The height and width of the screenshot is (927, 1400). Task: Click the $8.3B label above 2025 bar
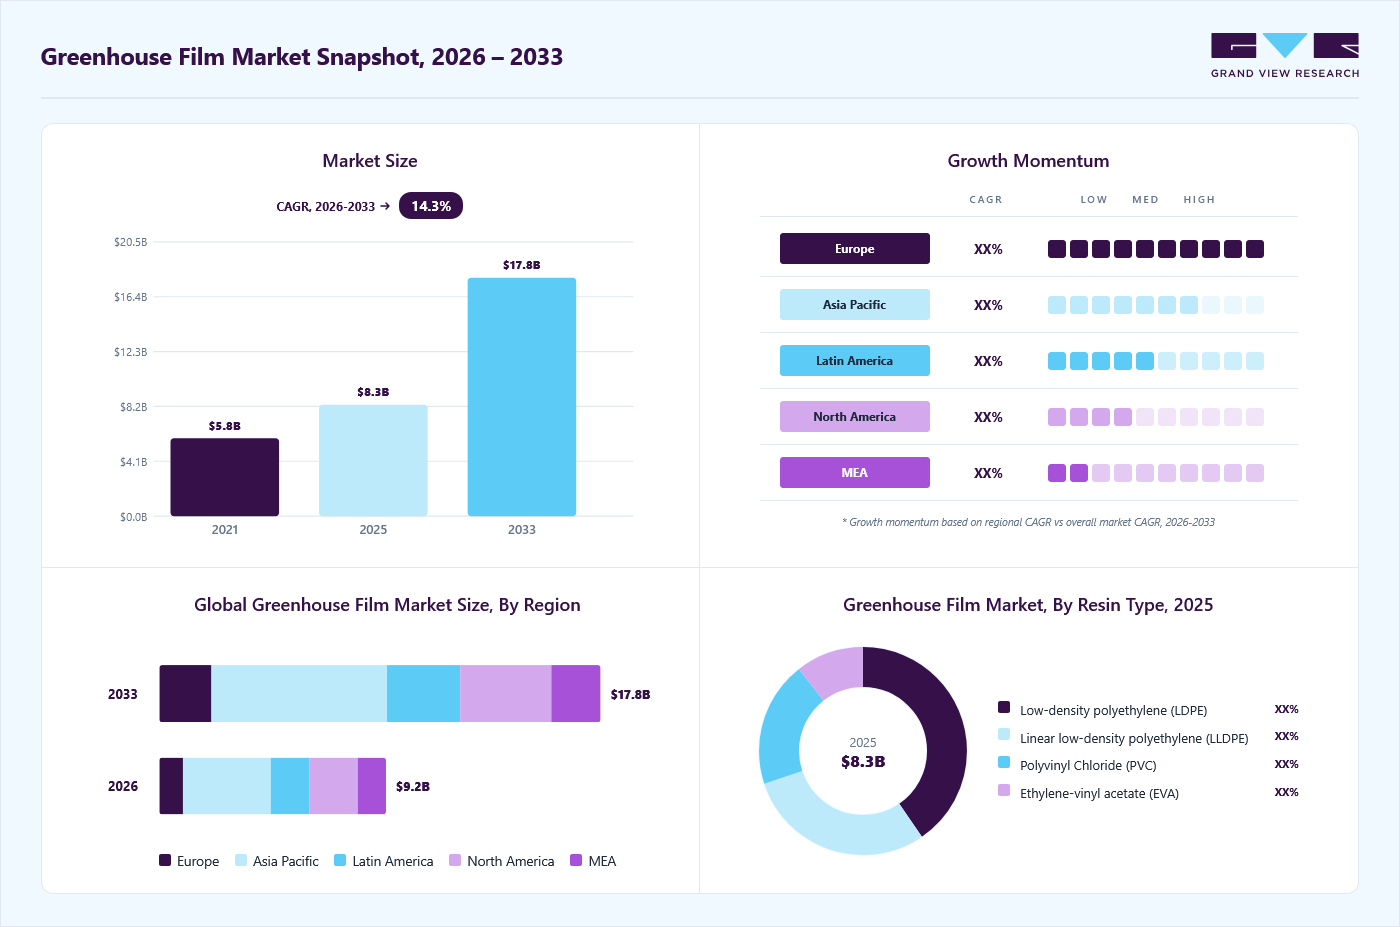pyautogui.click(x=373, y=392)
